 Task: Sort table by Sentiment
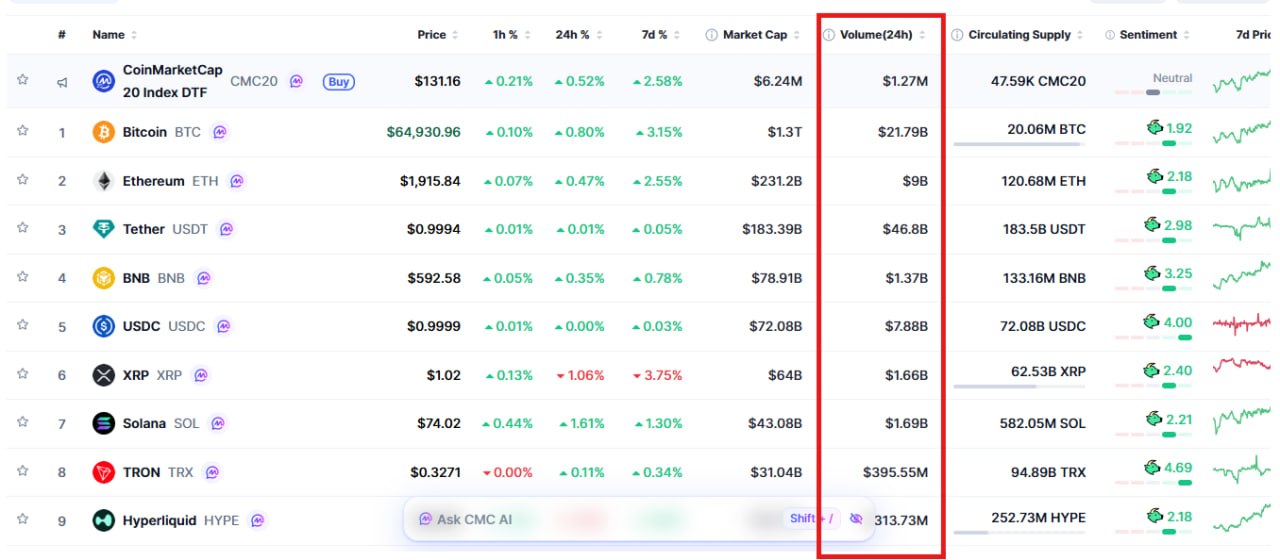[x=1156, y=35]
